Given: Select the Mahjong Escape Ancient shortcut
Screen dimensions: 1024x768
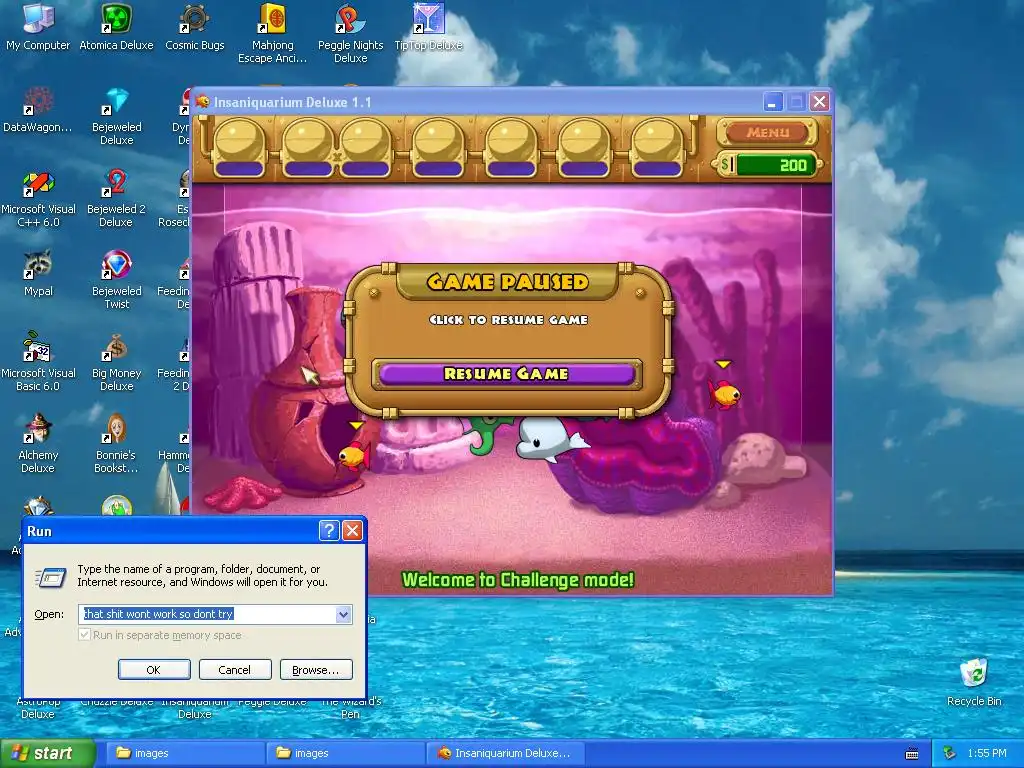Looking at the screenshot, I should point(272,34).
